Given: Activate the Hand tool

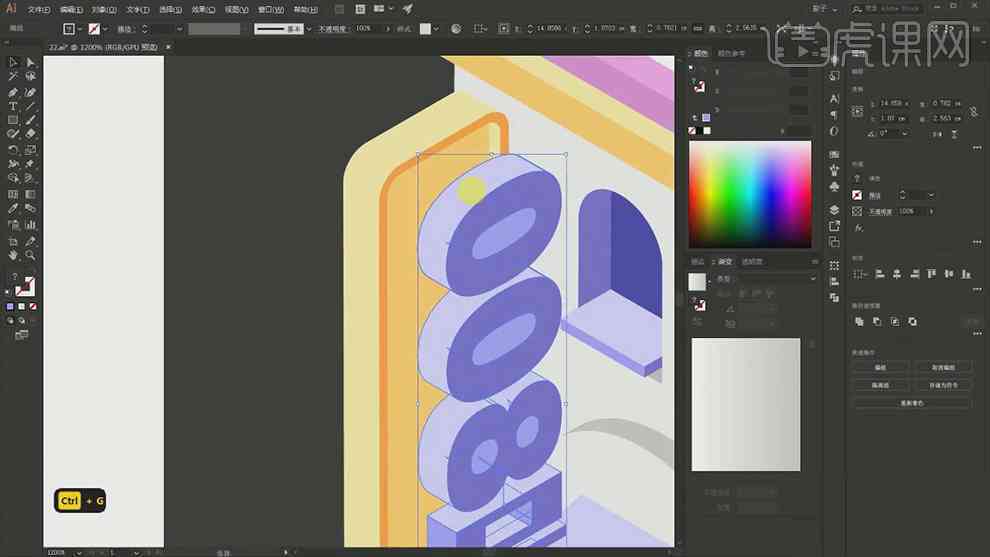Looking at the screenshot, I should tap(13, 255).
